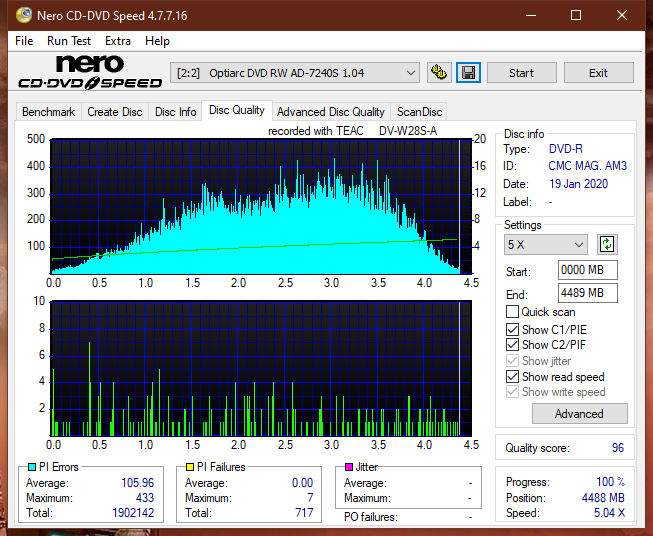Click 'recorded with TEAC DV-W28S-A' text
Viewport: 653px width, 536px height.
tap(352, 131)
